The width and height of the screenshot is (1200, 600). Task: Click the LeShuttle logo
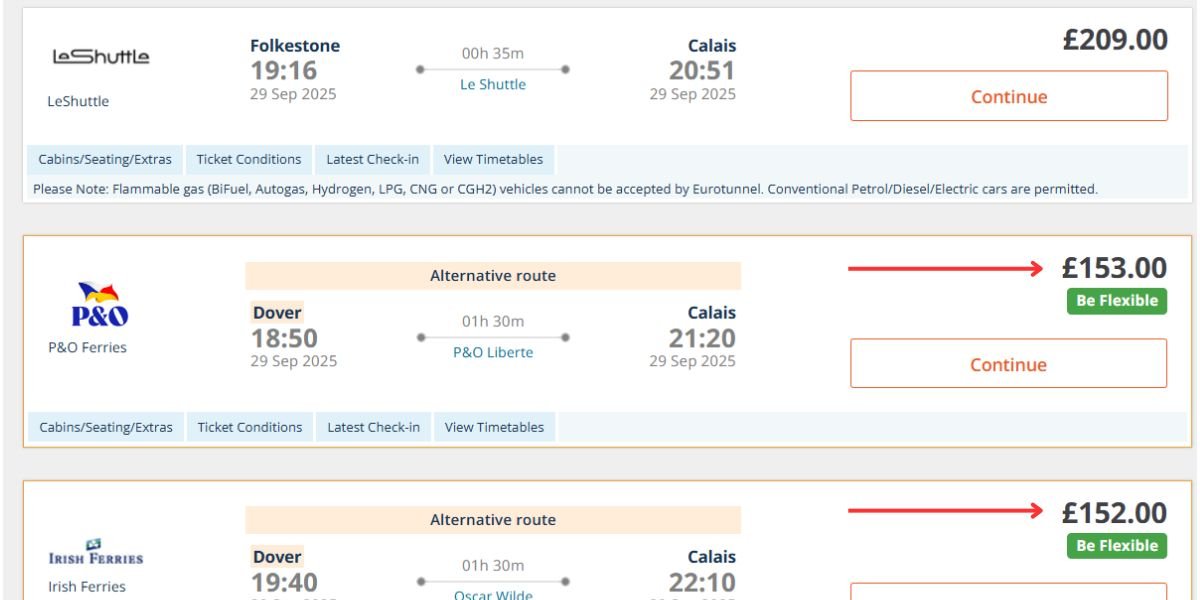pos(101,57)
